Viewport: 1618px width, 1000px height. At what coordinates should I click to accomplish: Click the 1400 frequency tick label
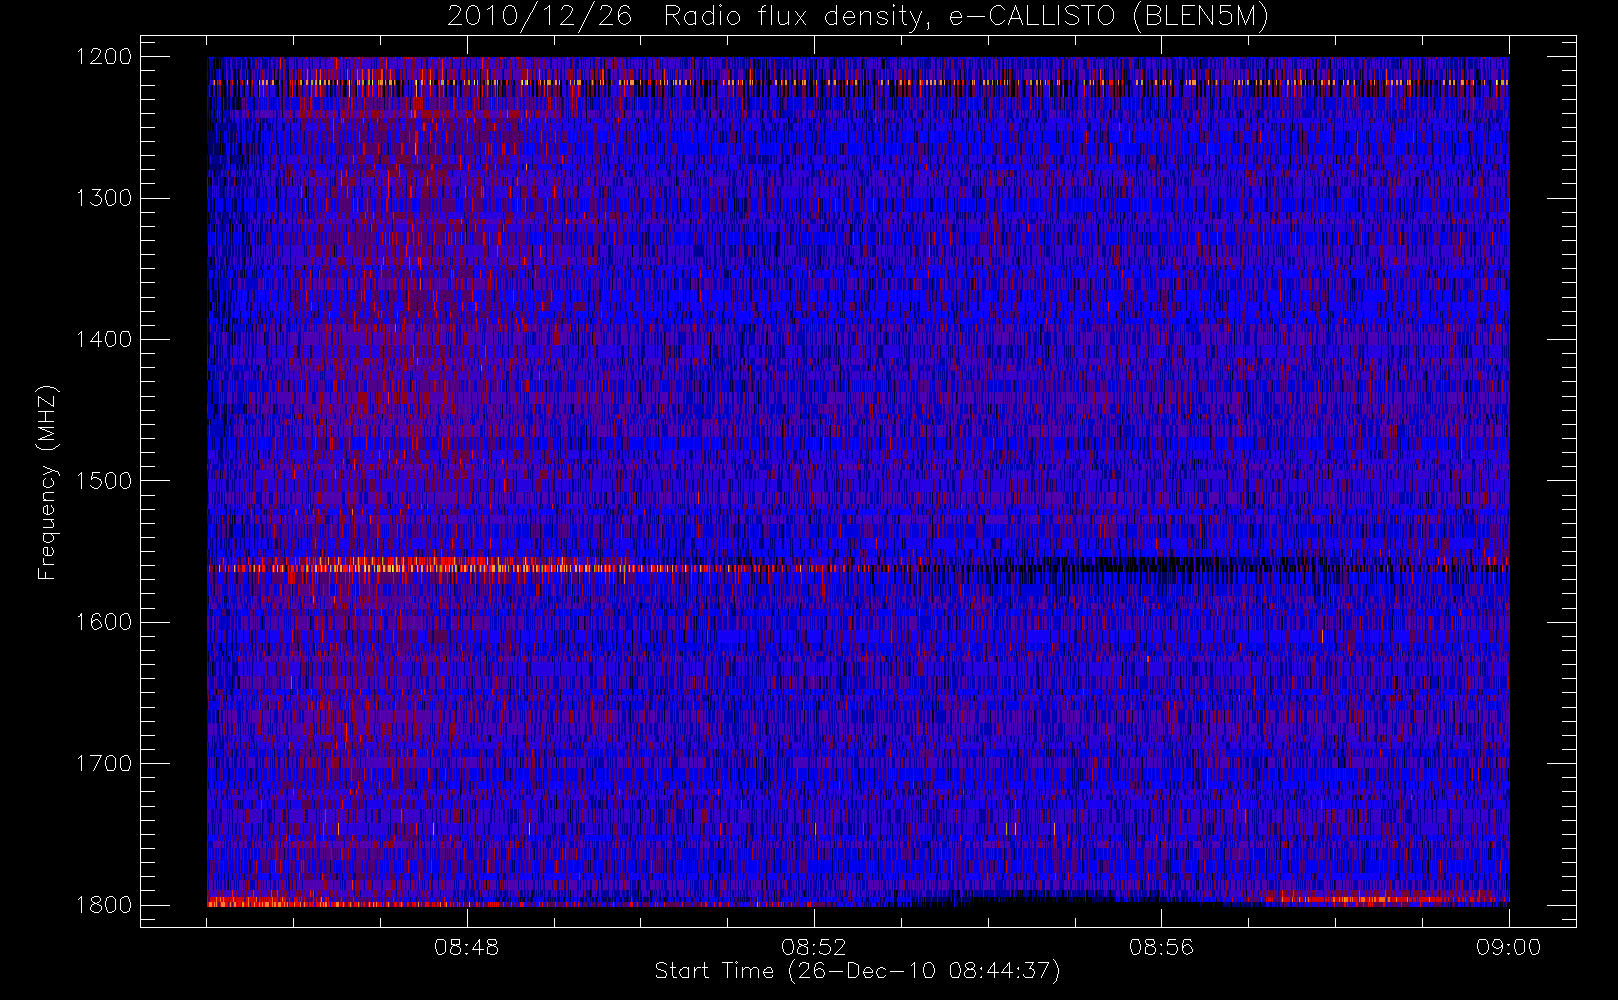pyautogui.click(x=104, y=340)
